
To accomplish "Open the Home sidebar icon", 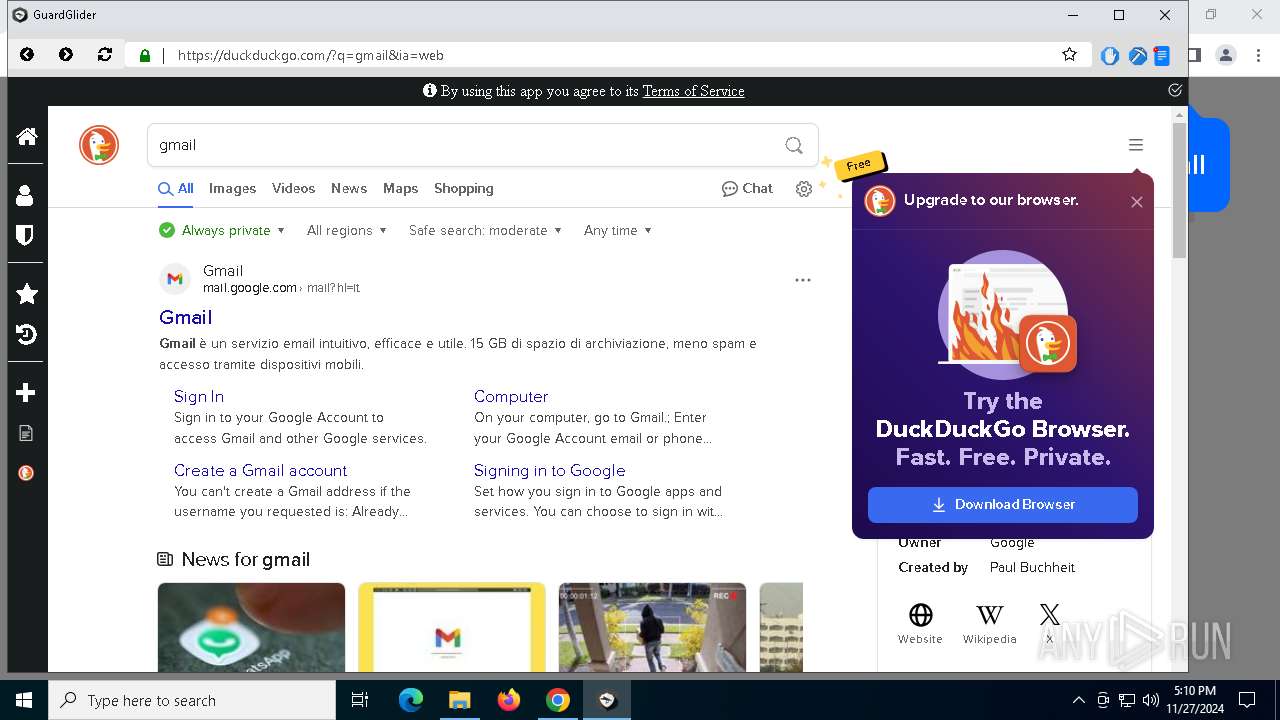I will point(27,136).
